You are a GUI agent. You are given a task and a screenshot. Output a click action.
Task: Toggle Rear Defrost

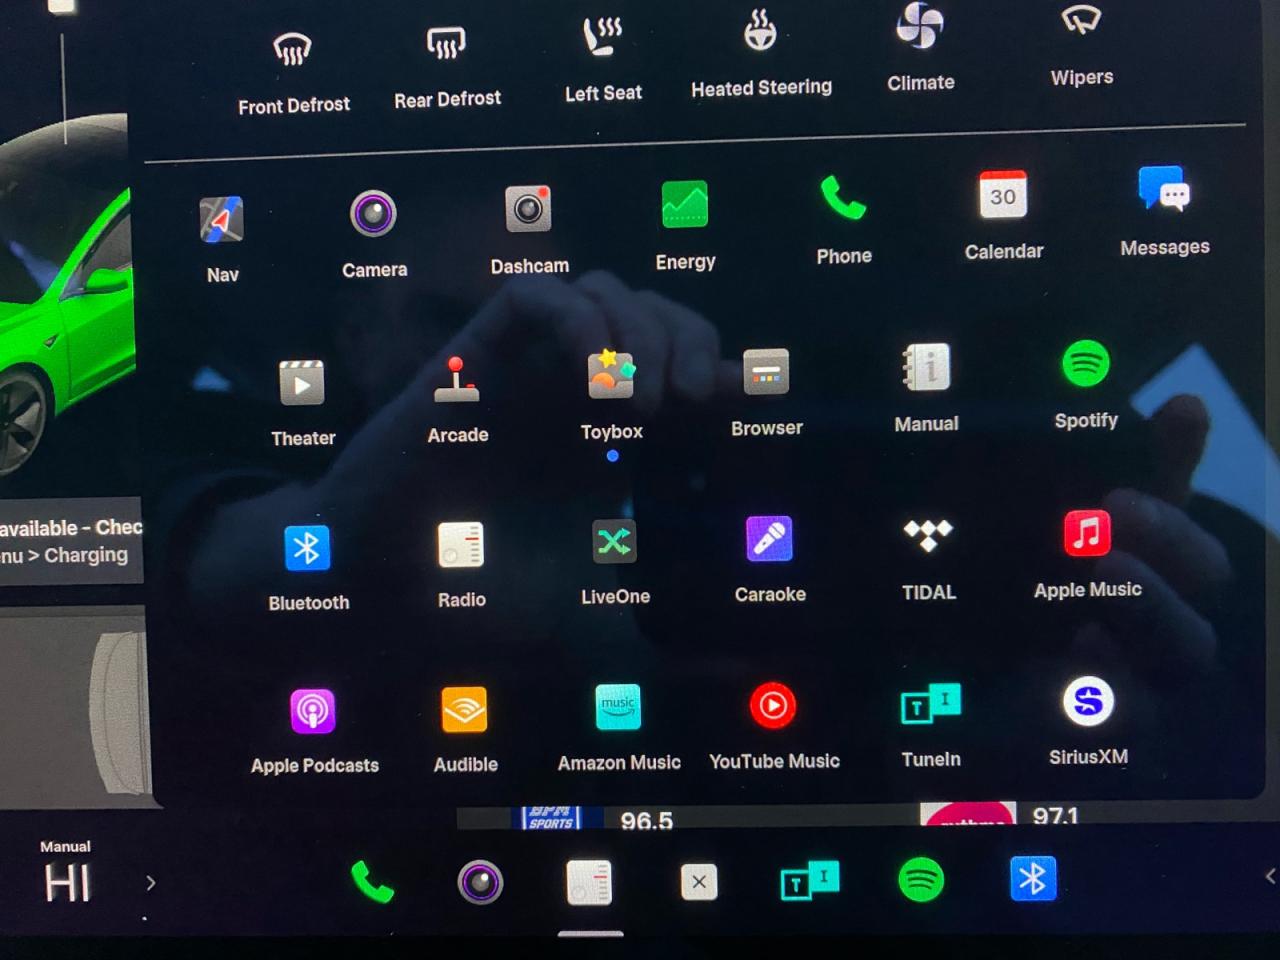click(446, 44)
